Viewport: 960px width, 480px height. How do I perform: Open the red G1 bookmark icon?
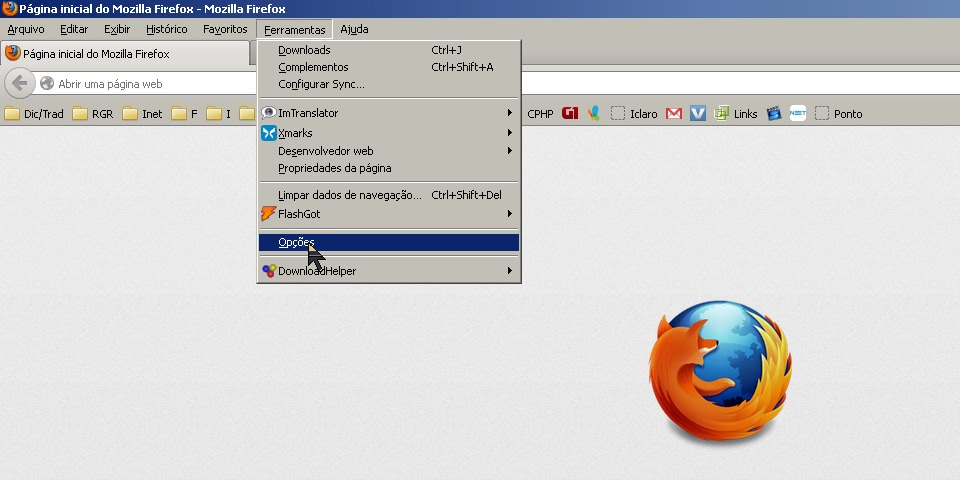(570, 114)
